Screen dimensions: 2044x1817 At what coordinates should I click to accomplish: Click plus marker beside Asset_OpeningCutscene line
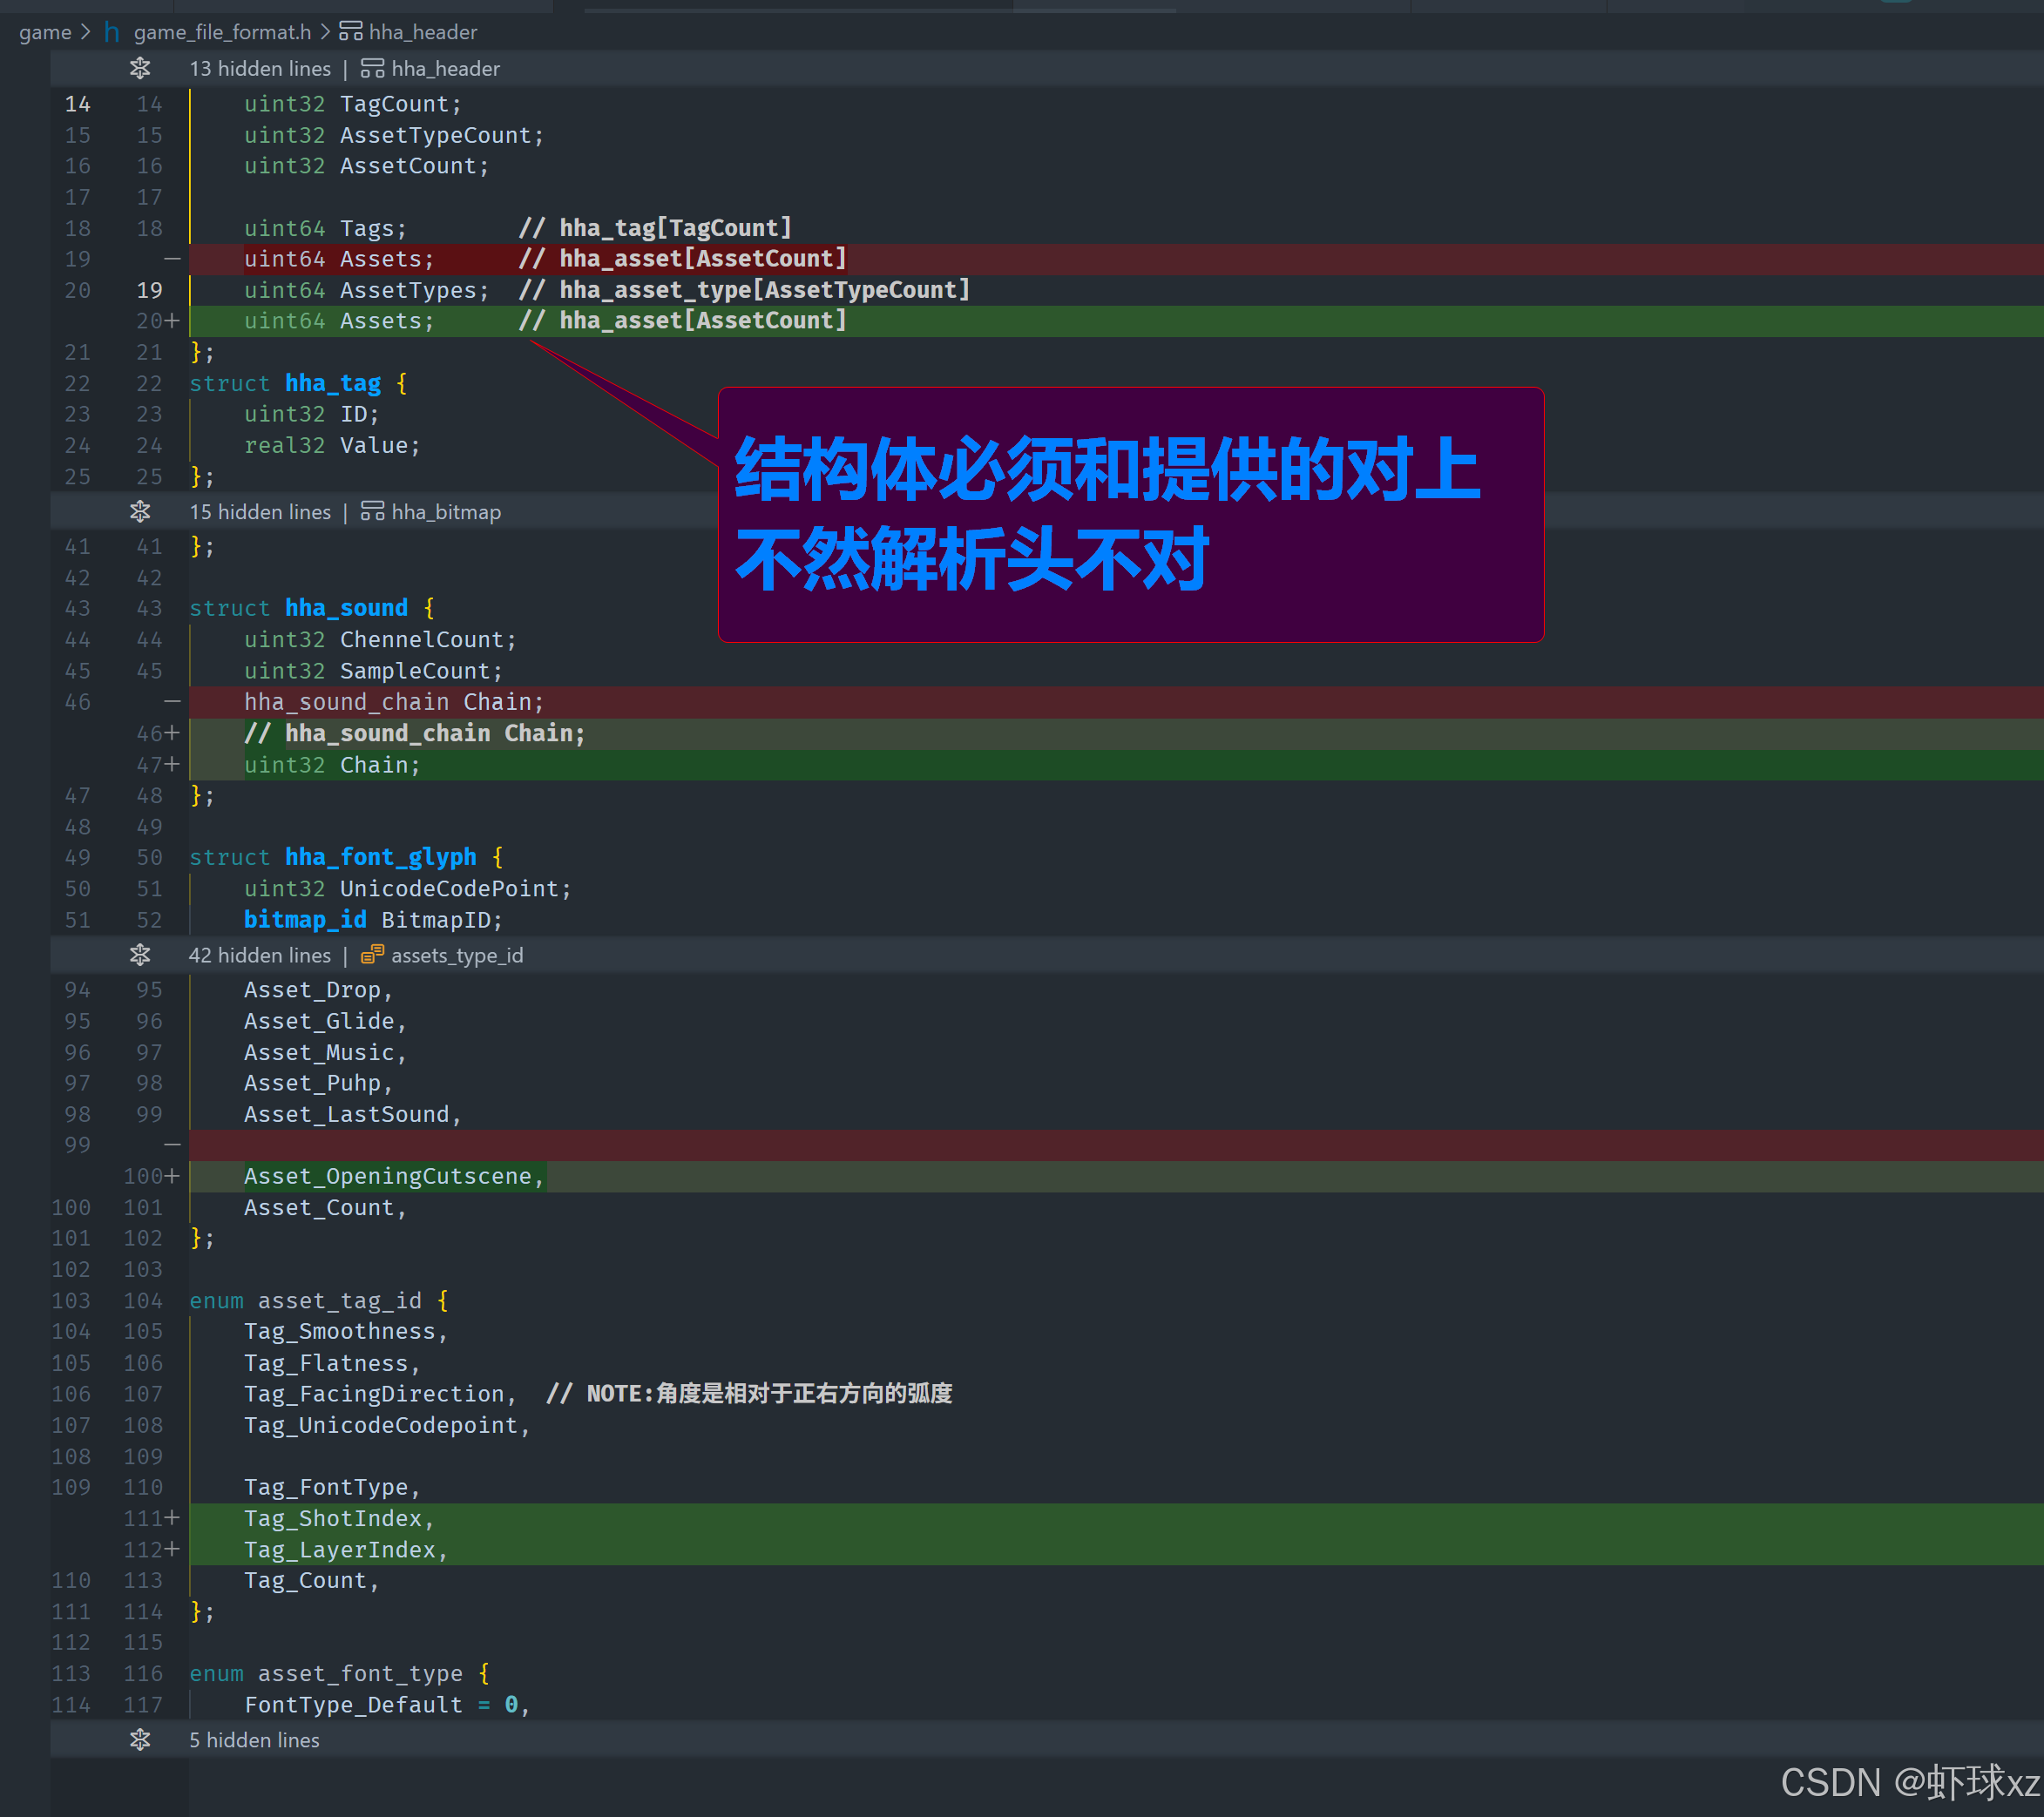click(x=172, y=1175)
